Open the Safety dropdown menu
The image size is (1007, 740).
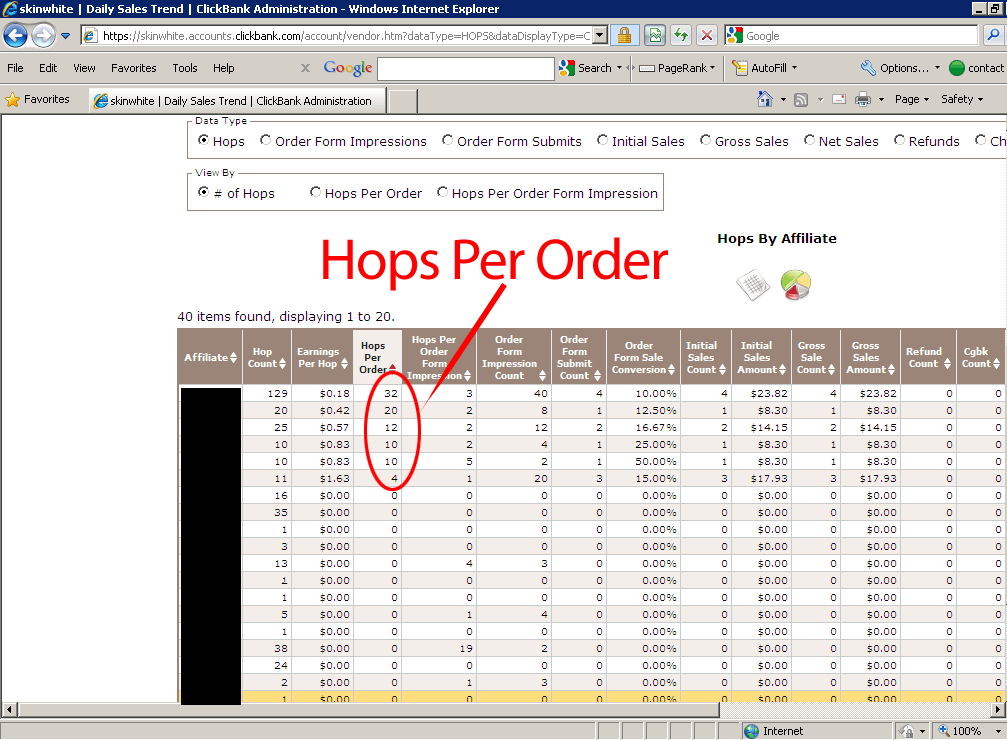click(962, 99)
